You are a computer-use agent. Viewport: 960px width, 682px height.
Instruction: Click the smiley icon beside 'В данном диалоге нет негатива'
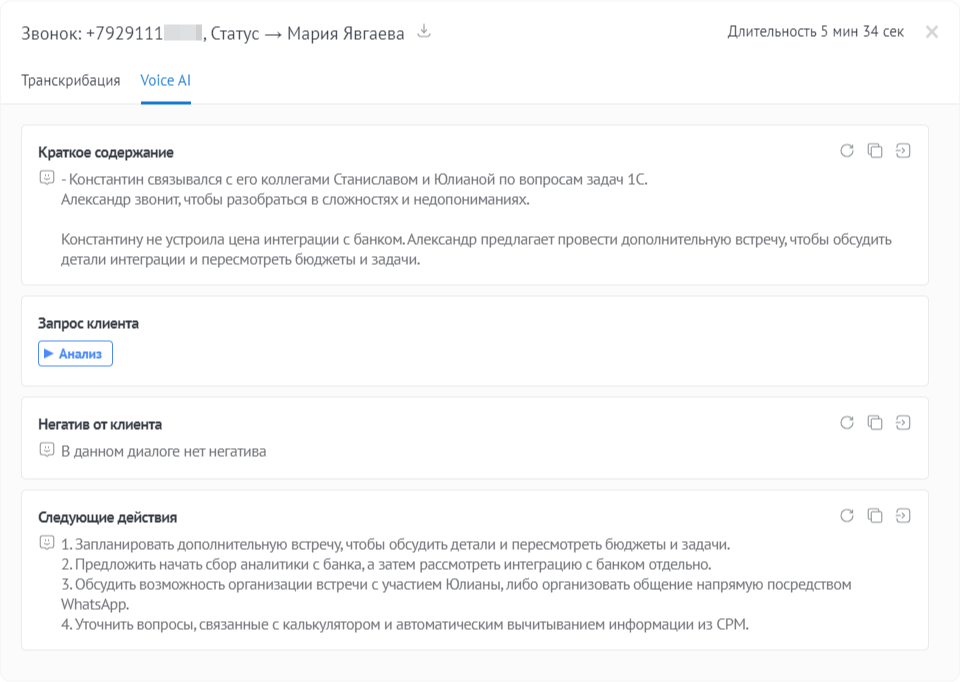click(47, 450)
